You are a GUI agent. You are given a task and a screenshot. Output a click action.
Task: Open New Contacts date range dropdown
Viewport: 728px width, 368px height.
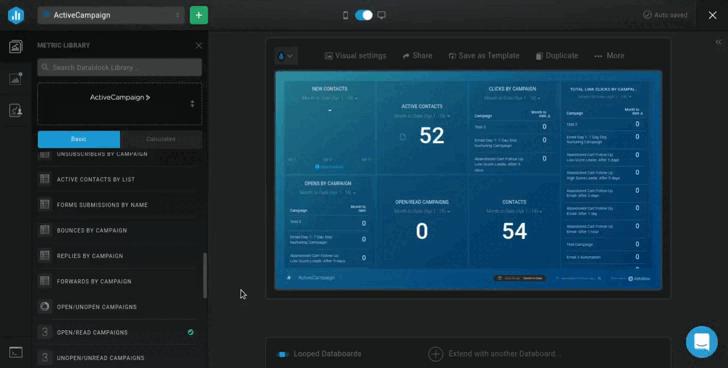coord(329,98)
